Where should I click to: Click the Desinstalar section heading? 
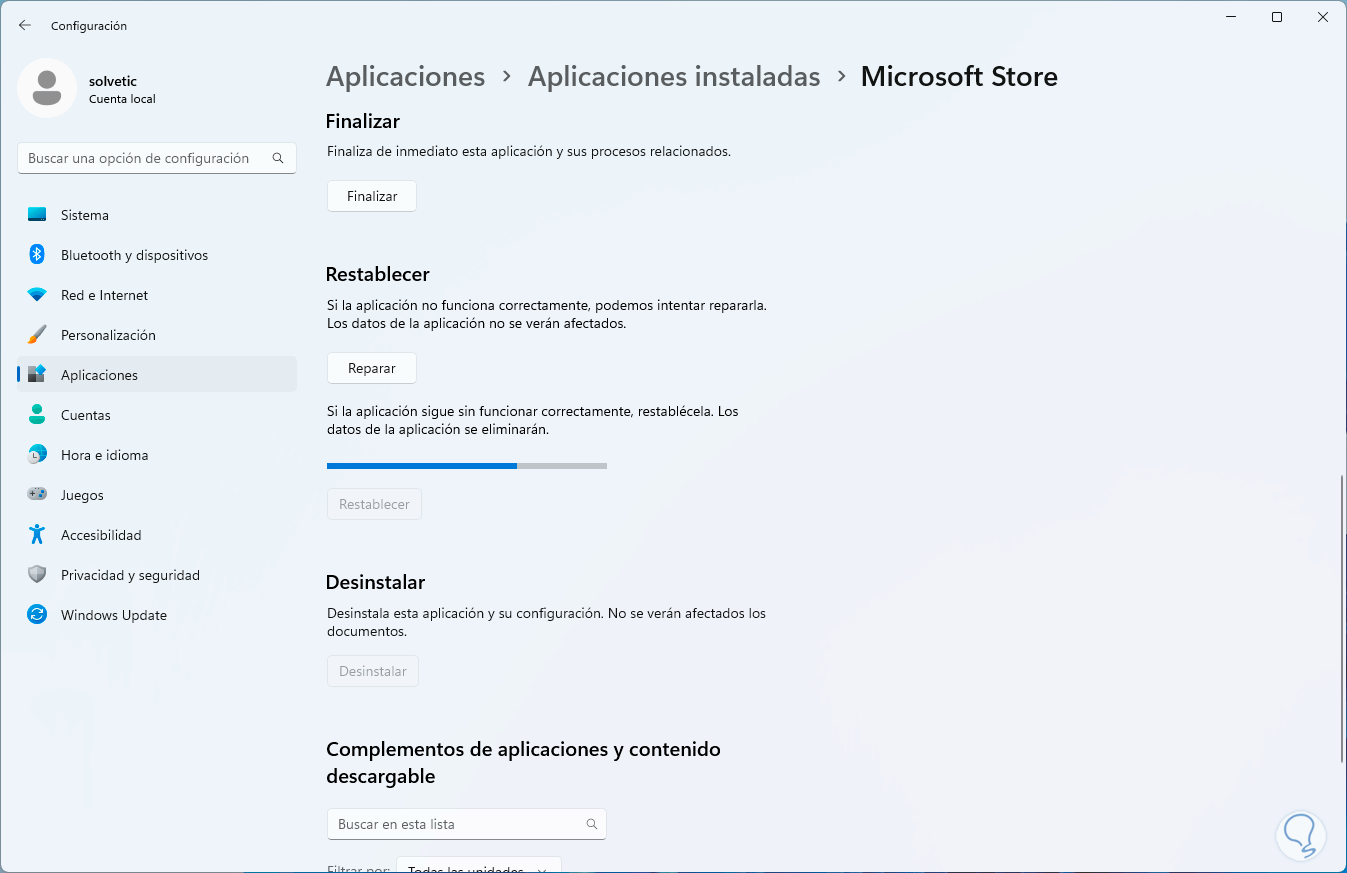tap(376, 582)
